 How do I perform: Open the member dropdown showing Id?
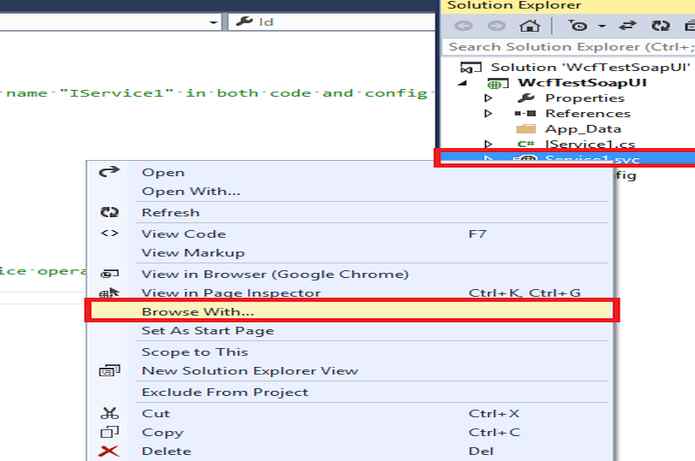[x=331, y=22]
